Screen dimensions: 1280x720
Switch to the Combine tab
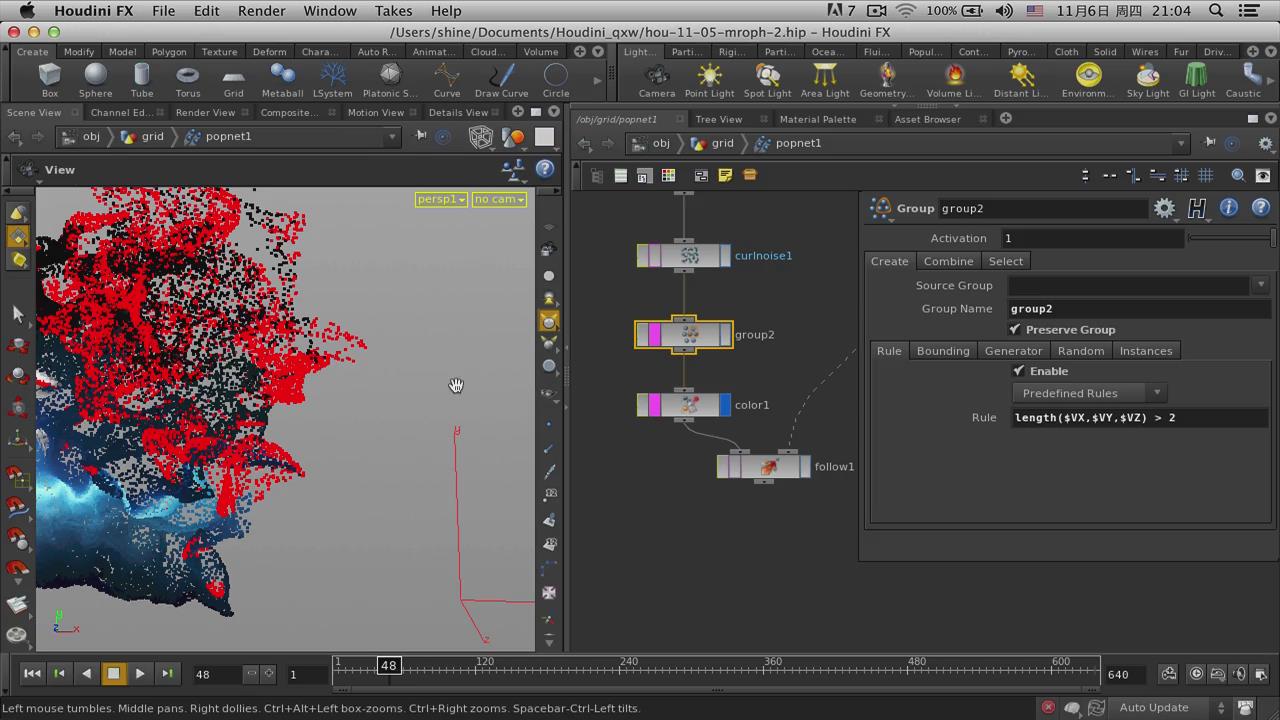coord(948,261)
